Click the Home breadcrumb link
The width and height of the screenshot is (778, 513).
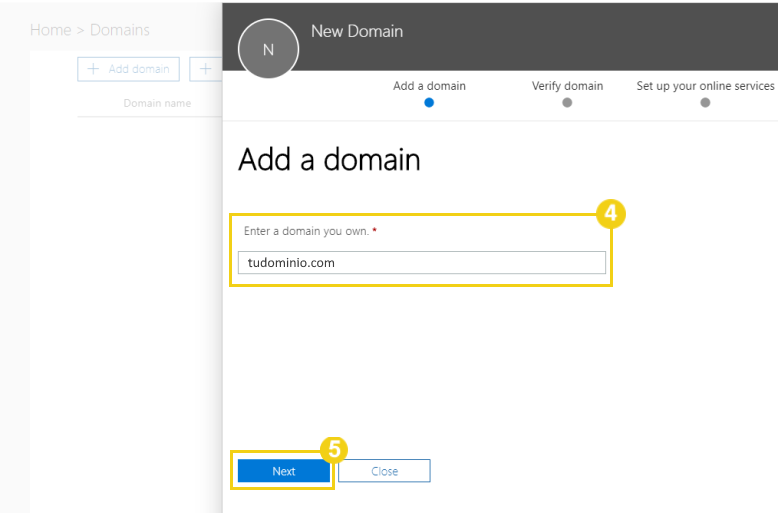(50, 30)
